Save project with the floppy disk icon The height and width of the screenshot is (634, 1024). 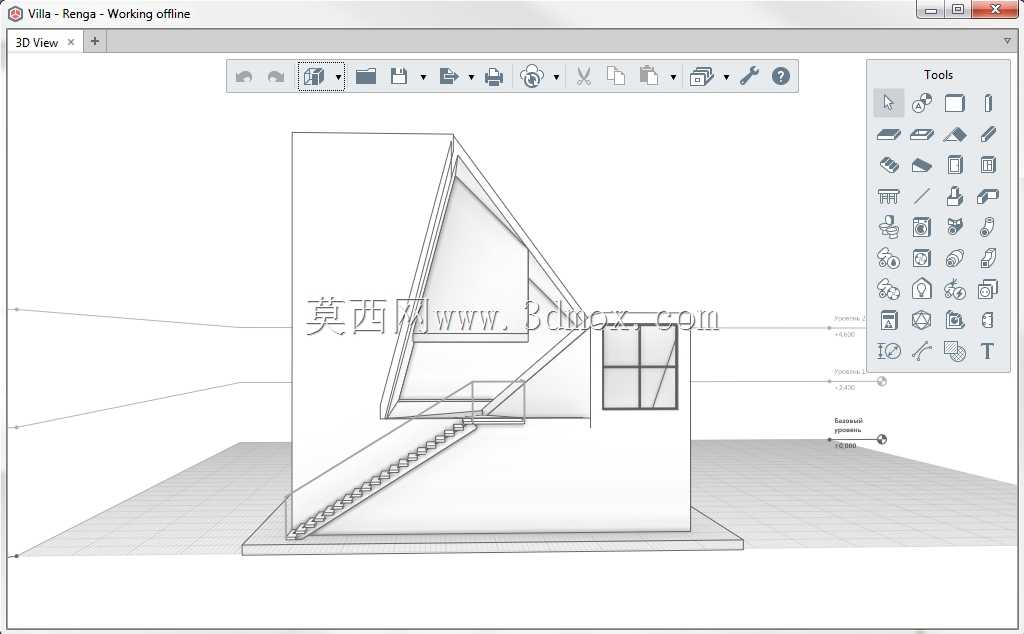pyautogui.click(x=399, y=76)
